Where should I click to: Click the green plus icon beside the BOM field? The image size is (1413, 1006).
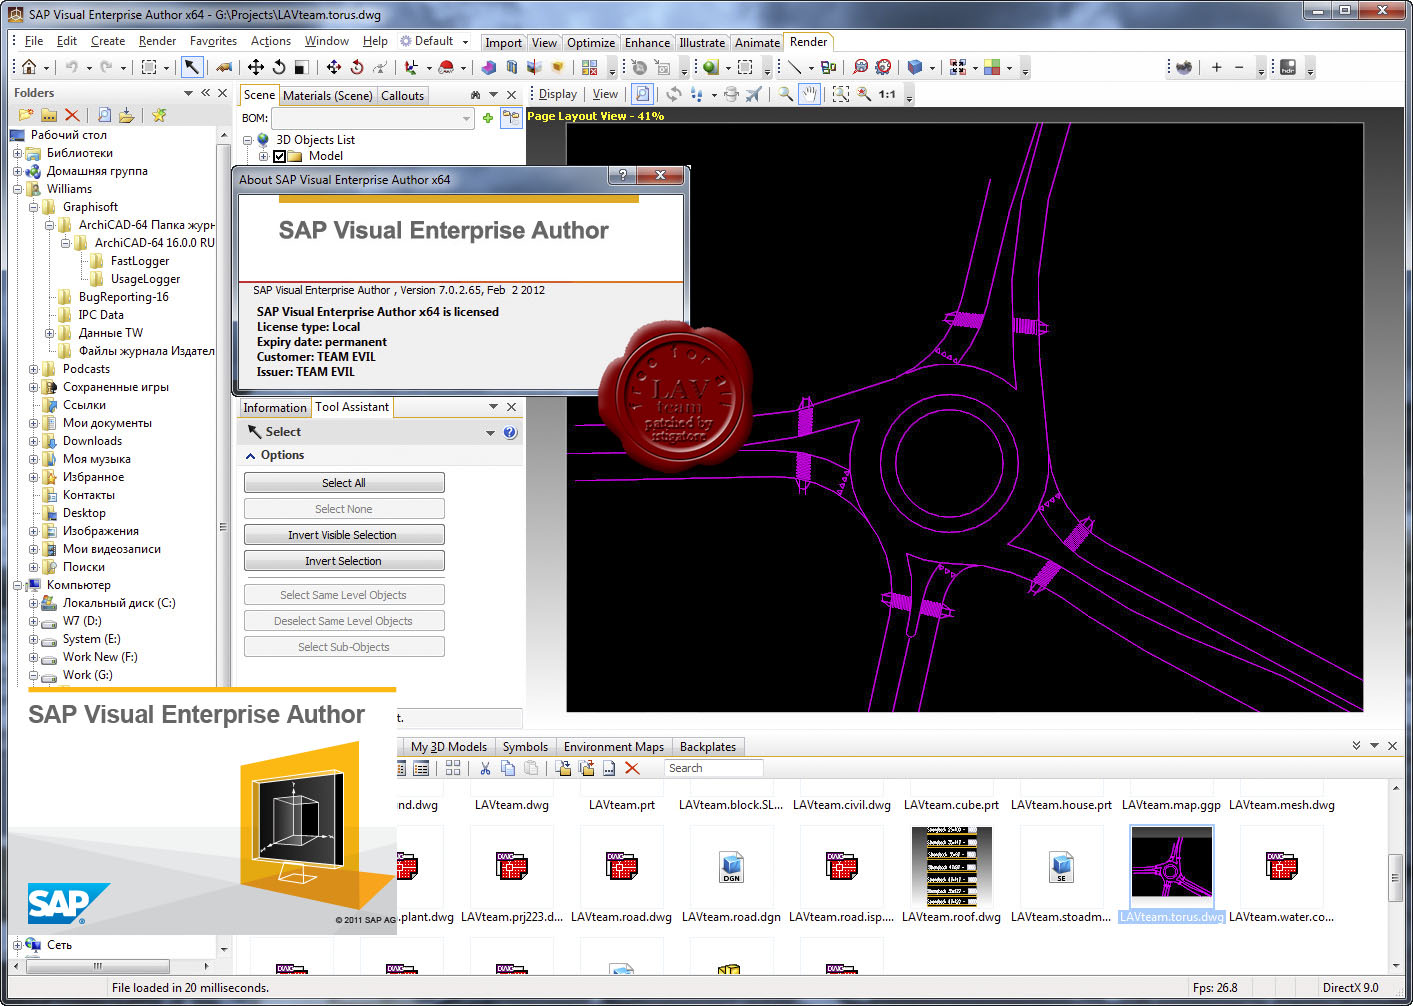coord(488,118)
